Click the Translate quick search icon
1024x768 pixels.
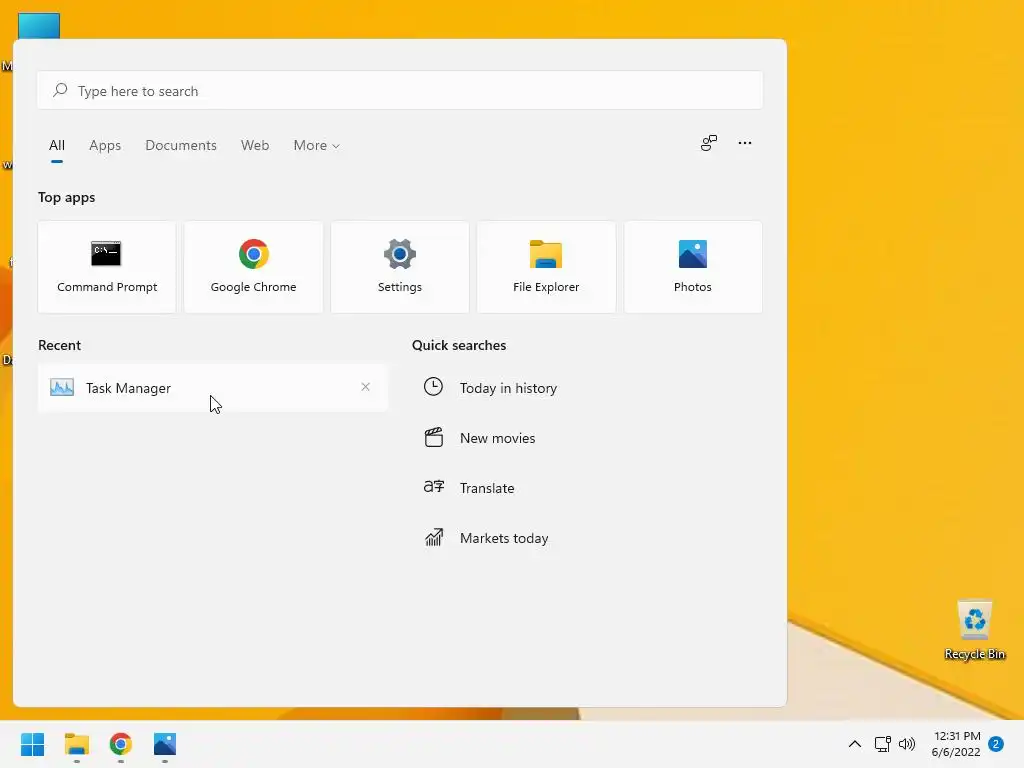[x=434, y=487]
